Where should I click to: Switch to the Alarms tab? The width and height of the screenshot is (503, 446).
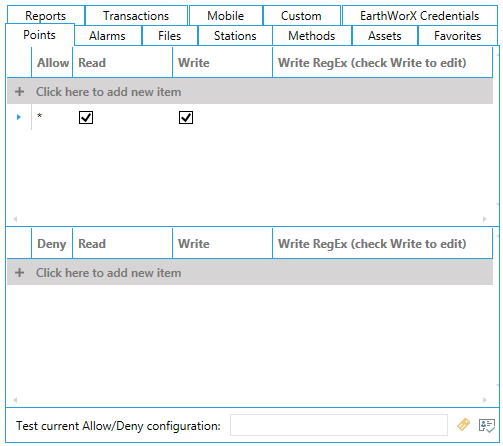pyautogui.click(x=107, y=36)
